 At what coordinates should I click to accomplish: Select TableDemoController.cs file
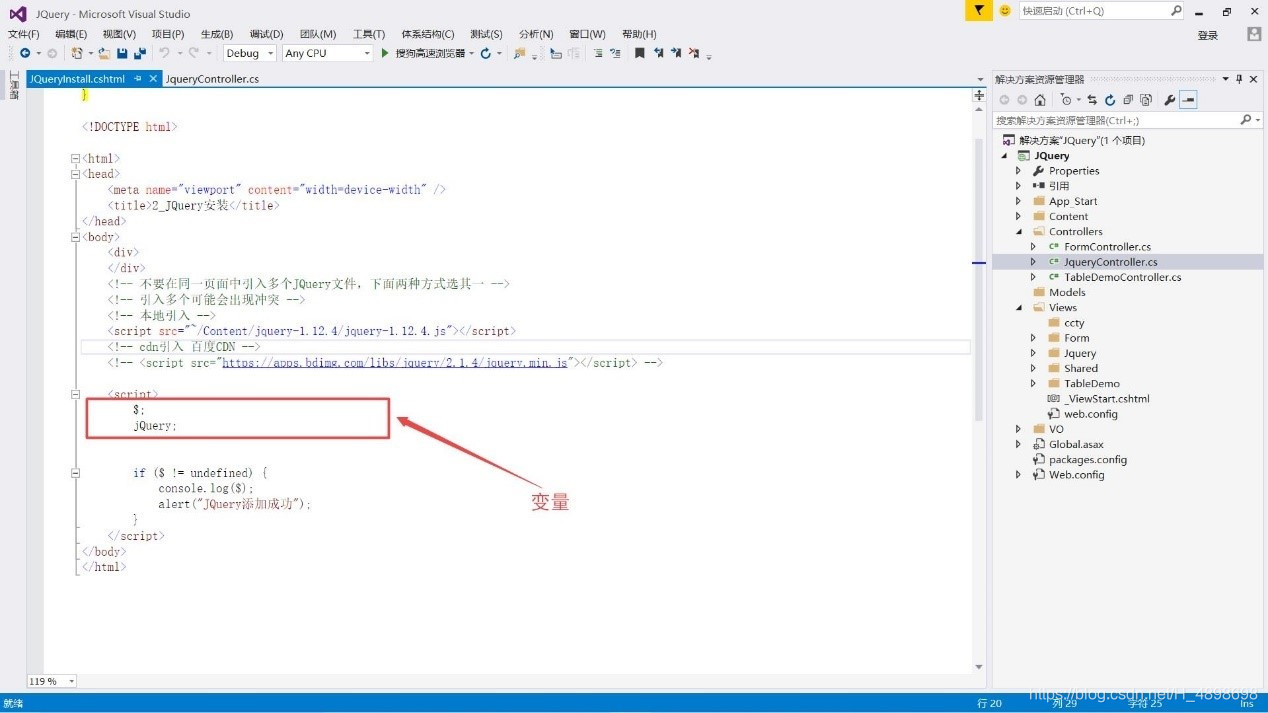coord(1123,277)
